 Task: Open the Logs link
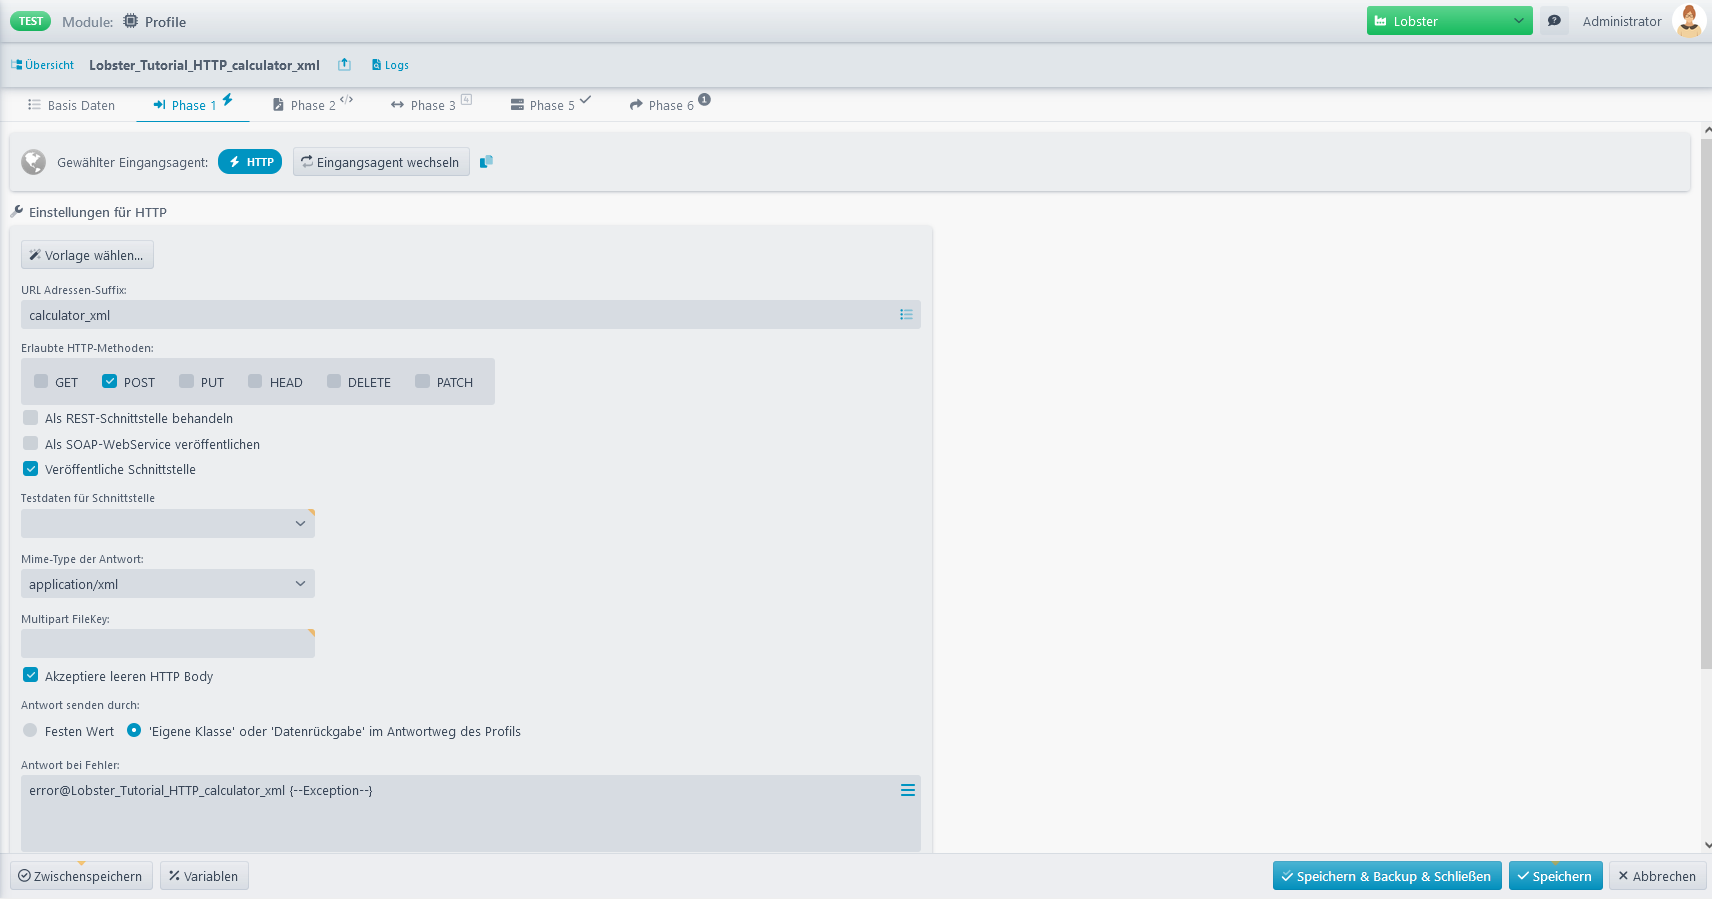pyautogui.click(x=390, y=65)
